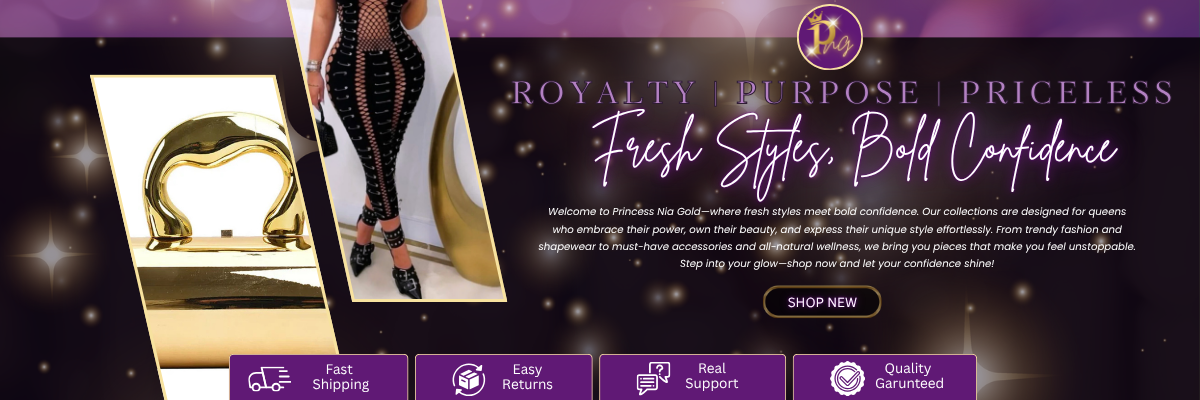Click the SHOP NEW button
The height and width of the screenshot is (400, 1200).
pyautogui.click(x=822, y=302)
